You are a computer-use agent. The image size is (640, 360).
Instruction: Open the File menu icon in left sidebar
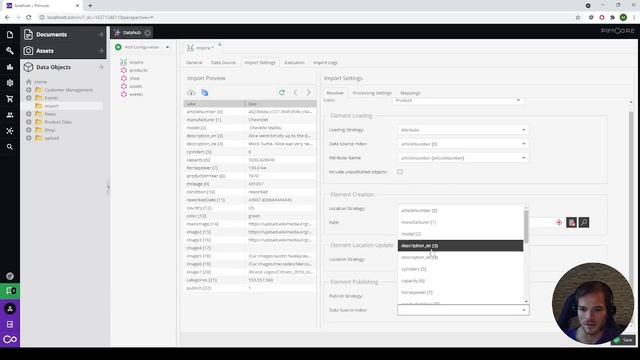click(10, 35)
